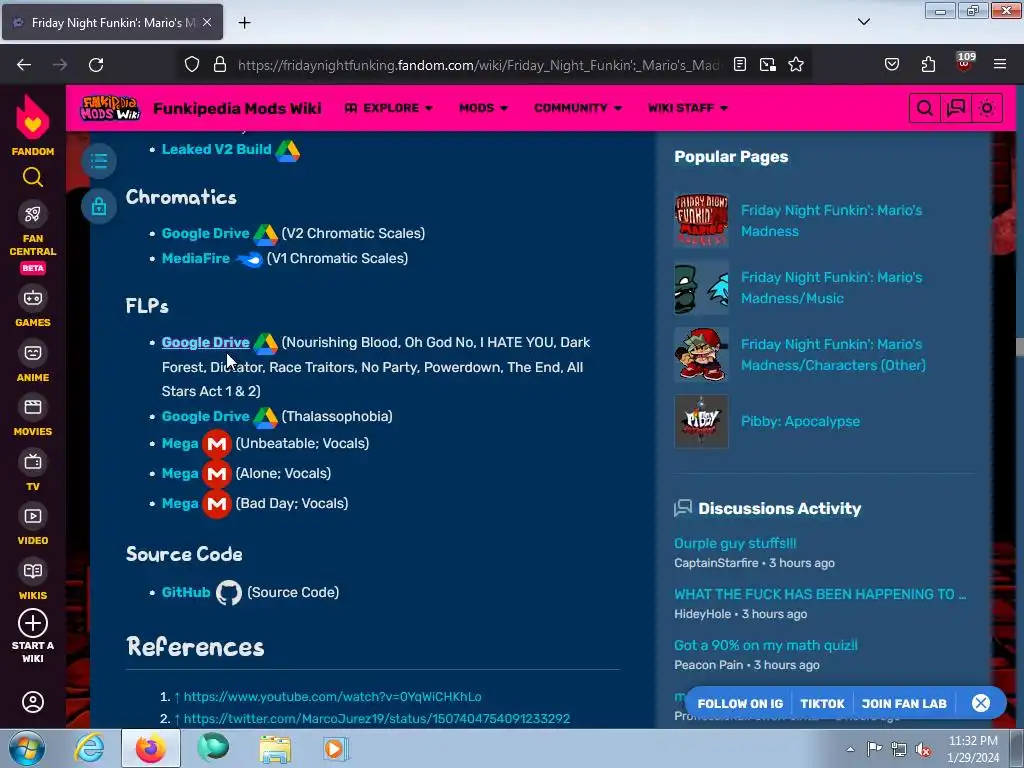This screenshot has width=1024, height=768.
Task: Reload the current page
Action: coord(96,65)
